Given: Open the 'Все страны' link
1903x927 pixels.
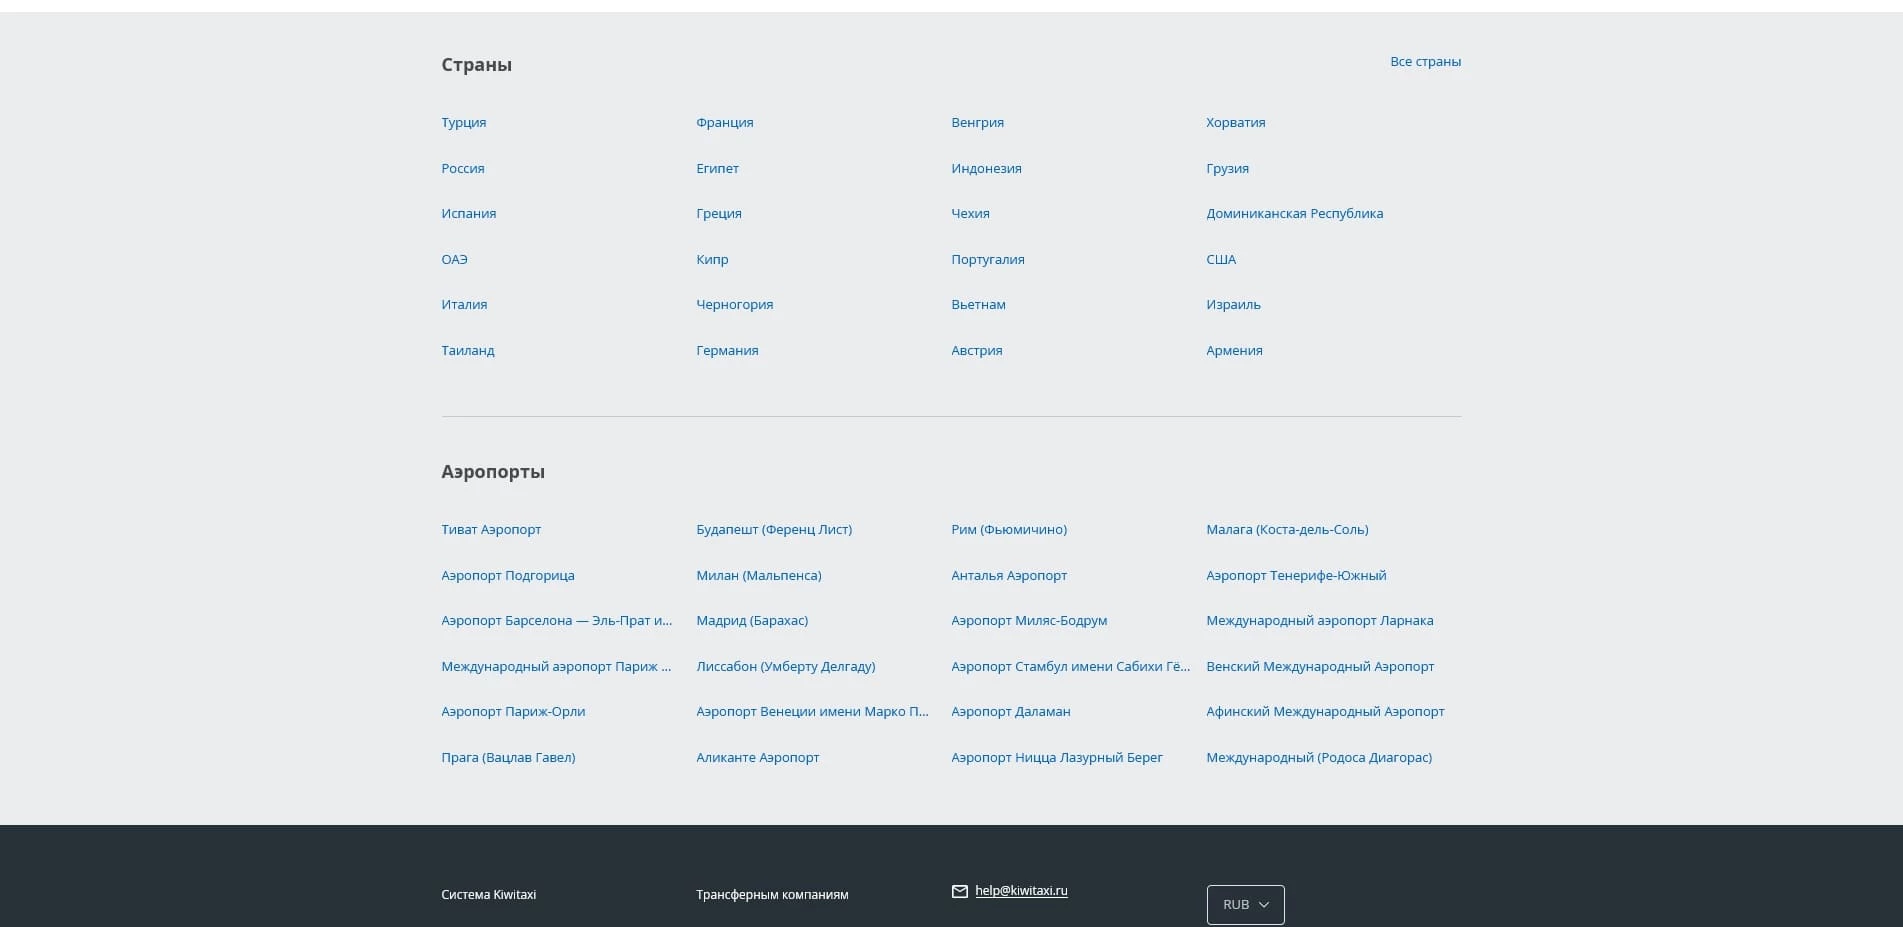Looking at the screenshot, I should coord(1425,62).
